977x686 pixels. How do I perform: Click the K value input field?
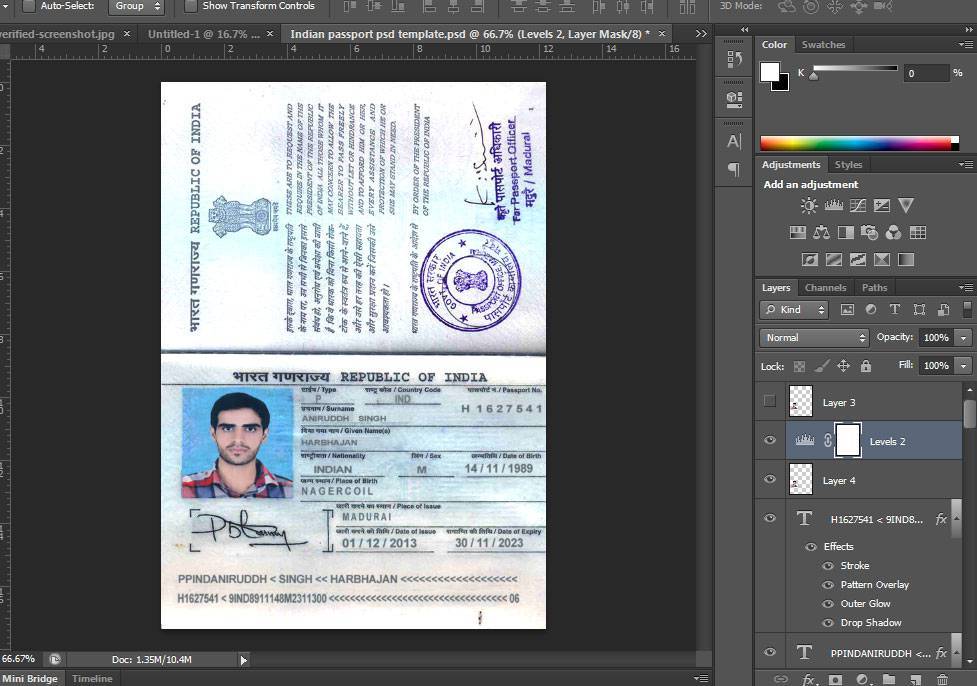pos(926,74)
